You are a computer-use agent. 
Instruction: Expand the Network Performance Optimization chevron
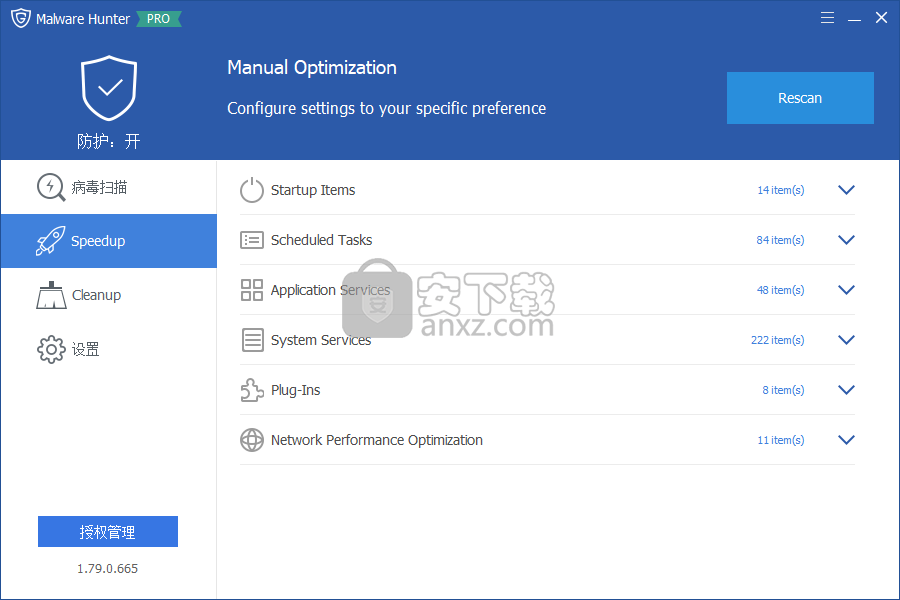tap(846, 440)
